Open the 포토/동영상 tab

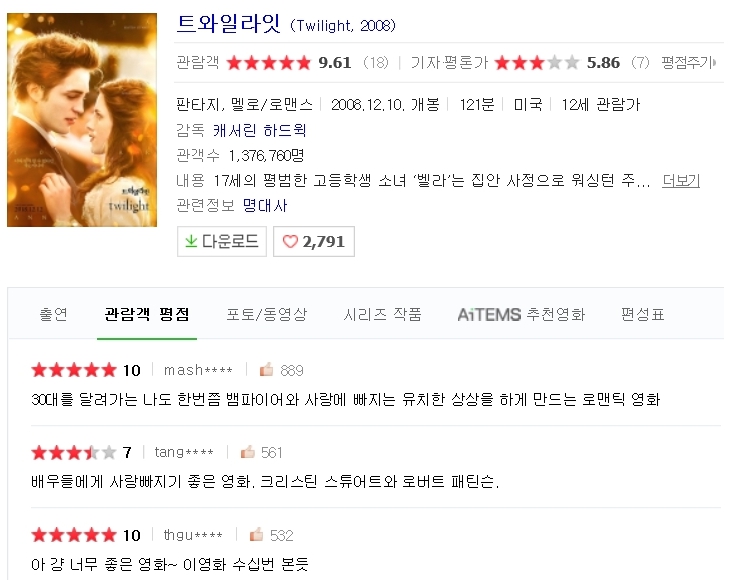pyautogui.click(x=267, y=314)
